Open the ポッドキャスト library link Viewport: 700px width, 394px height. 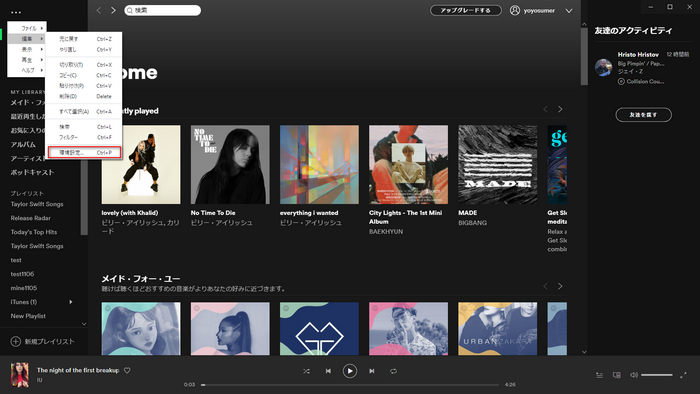[x=33, y=172]
